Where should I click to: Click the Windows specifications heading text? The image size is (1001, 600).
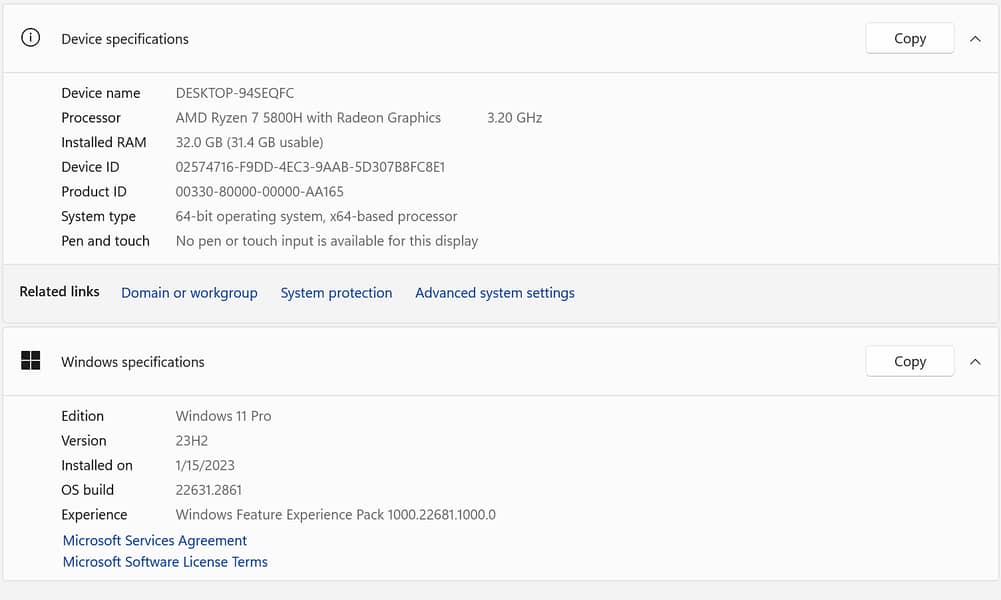pyautogui.click(x=133, y=362)
